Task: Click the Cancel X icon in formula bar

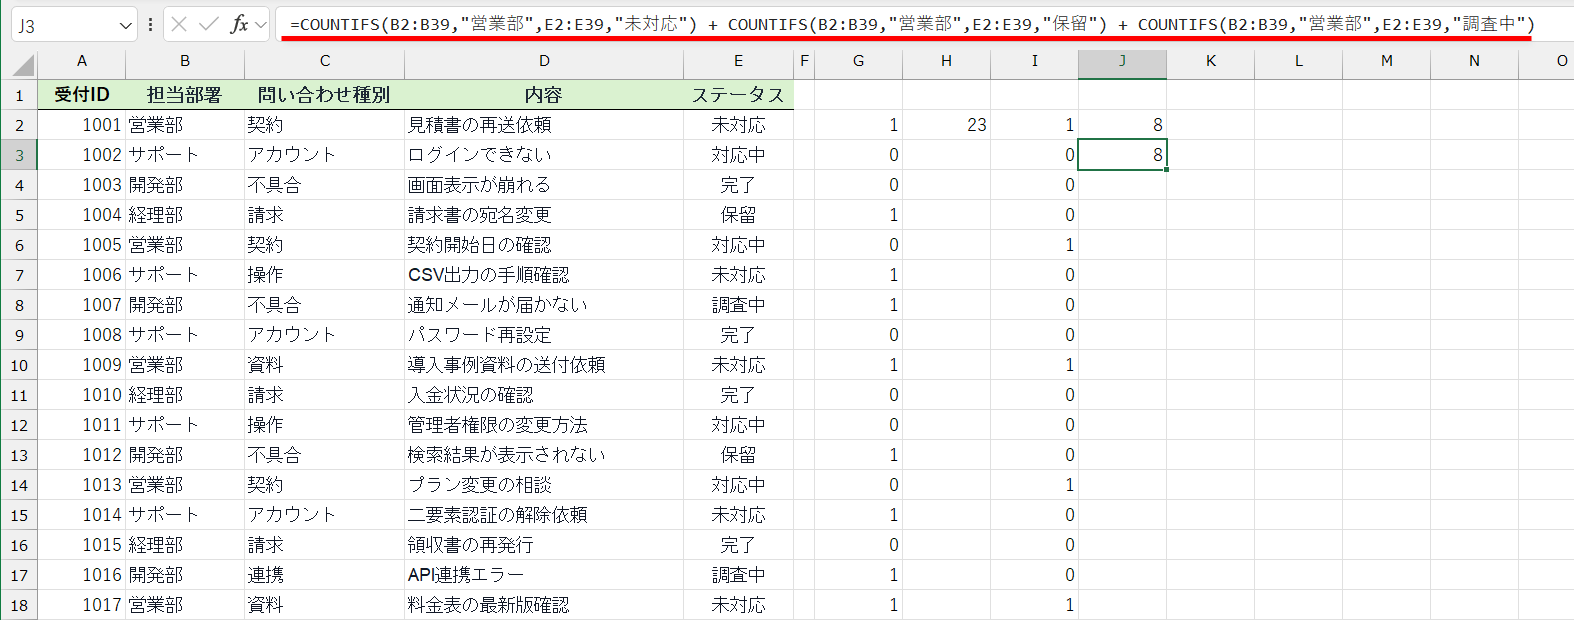Action: pos(179,24)
